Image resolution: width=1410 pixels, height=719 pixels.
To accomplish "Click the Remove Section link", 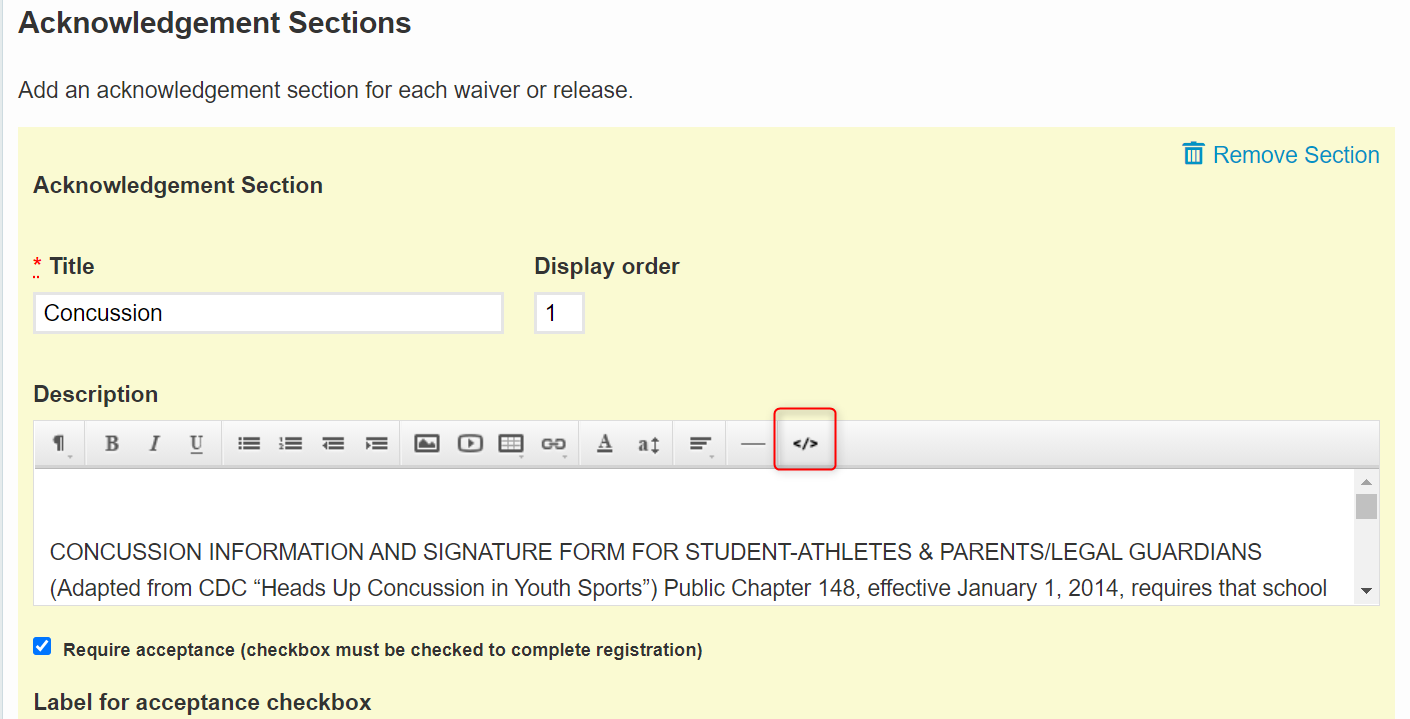I will tap(1281, 154).
